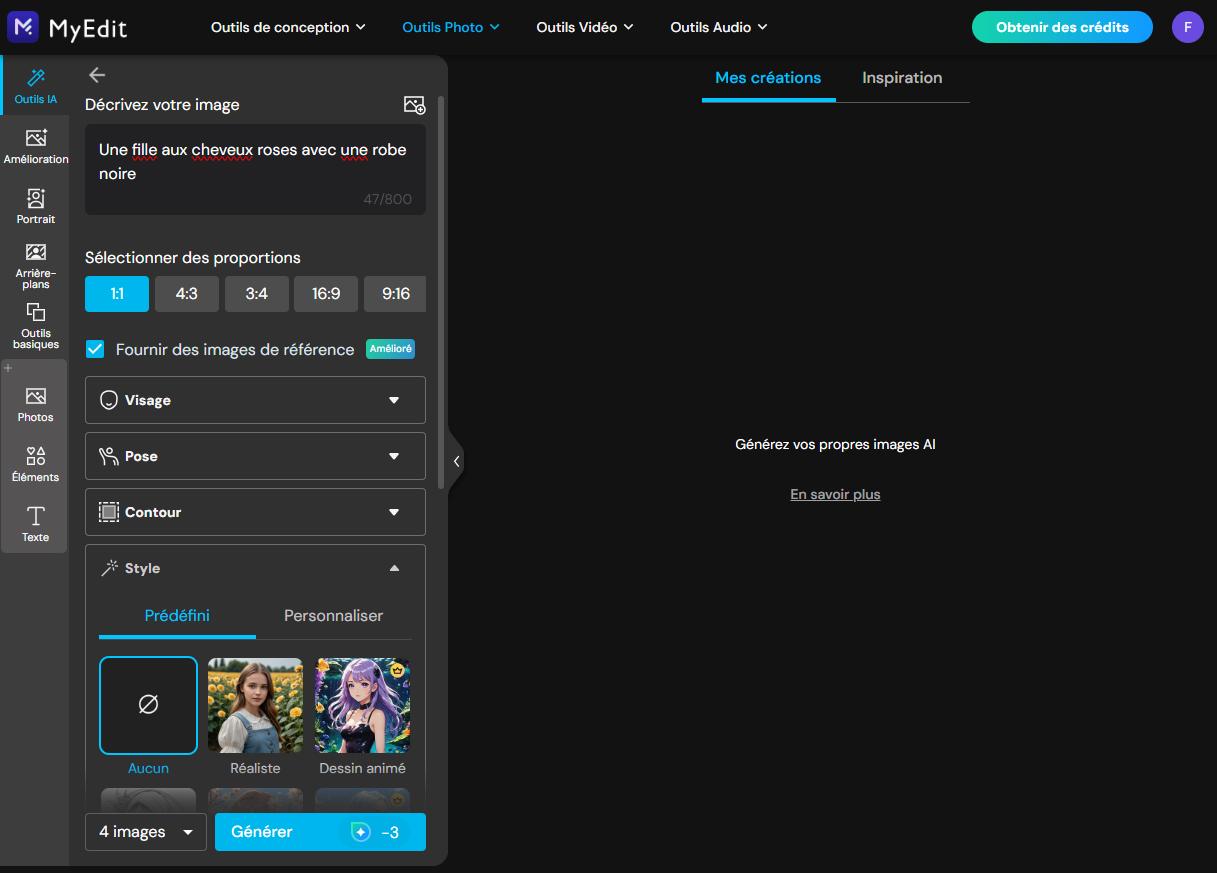Open Outils de conception menu
Screen dimensions: 1217x873
pyautogui.click(x=288, y=27)
